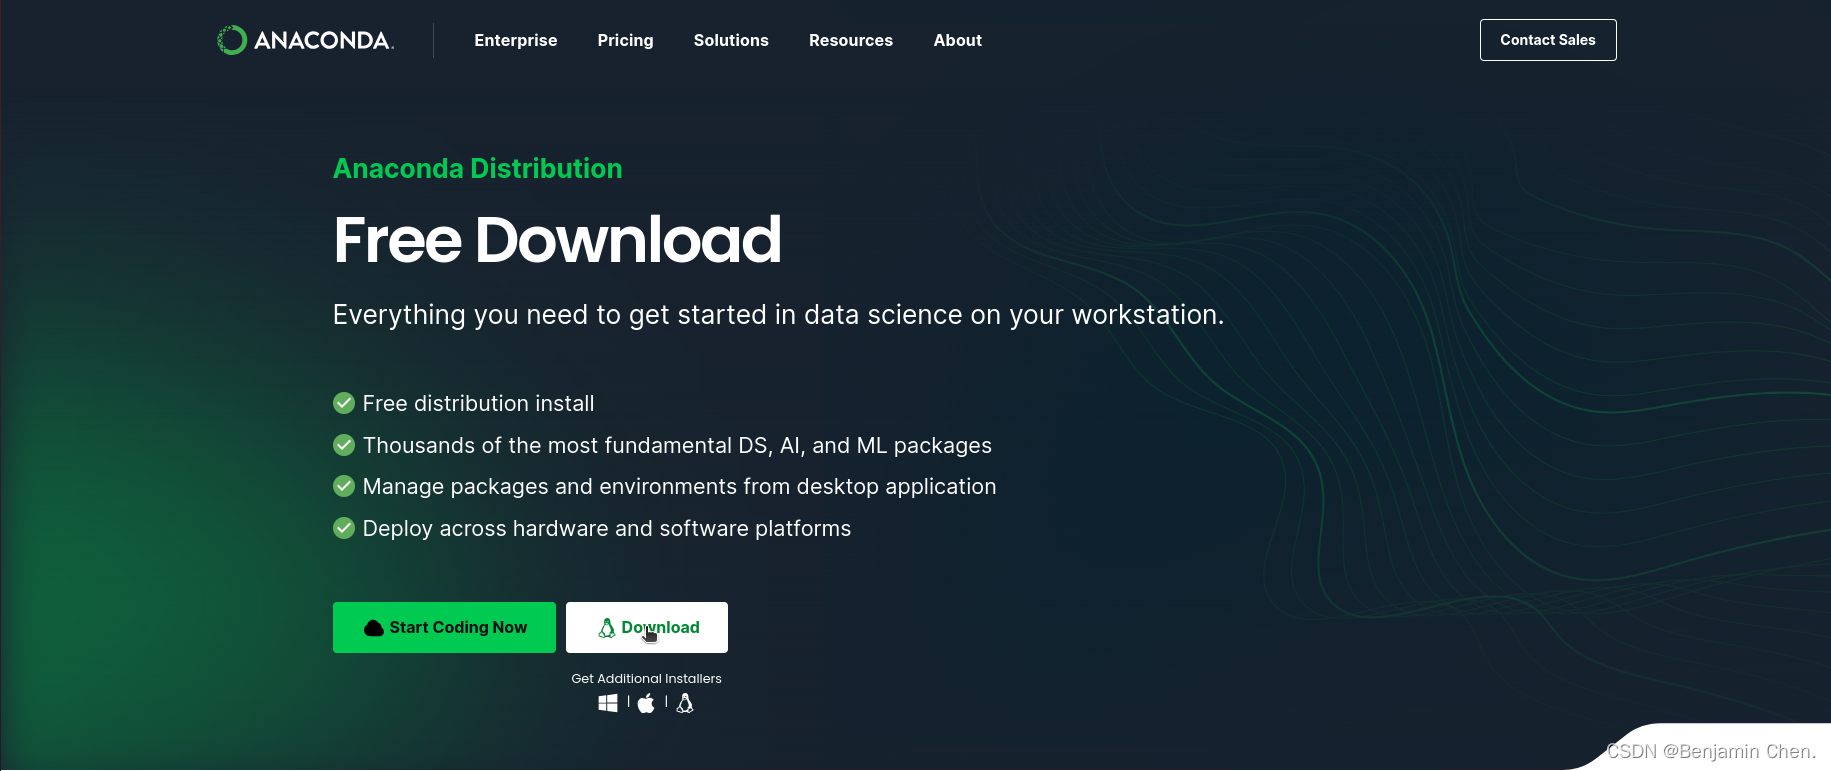Click the Free Download headline
The image size is (1831, 771).
click(557, 240)
